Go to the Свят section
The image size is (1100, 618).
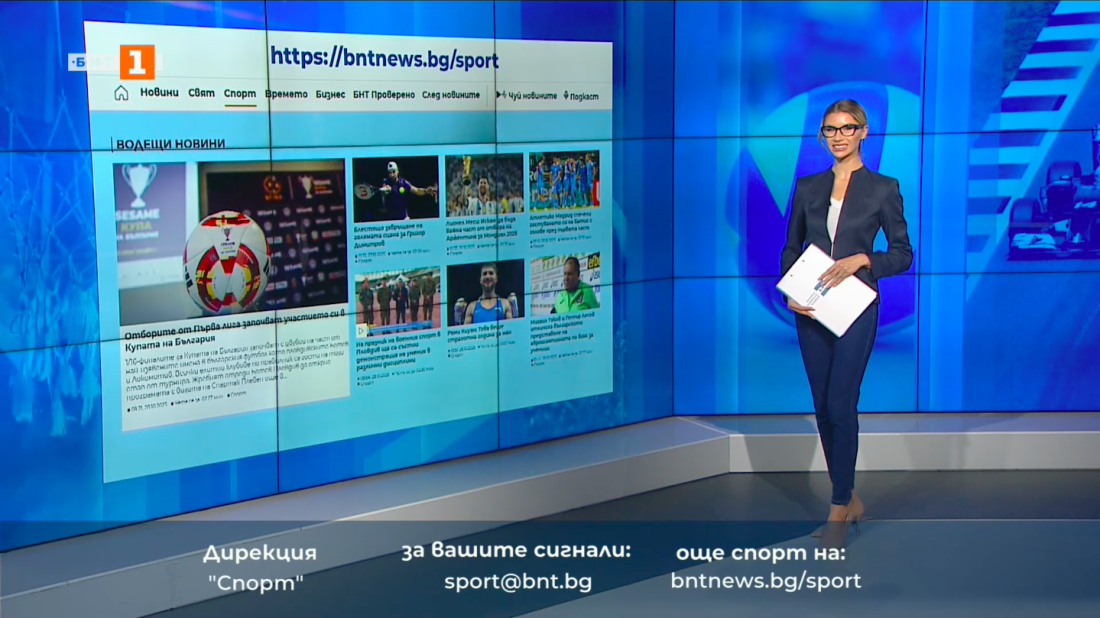tap(201, 93)
